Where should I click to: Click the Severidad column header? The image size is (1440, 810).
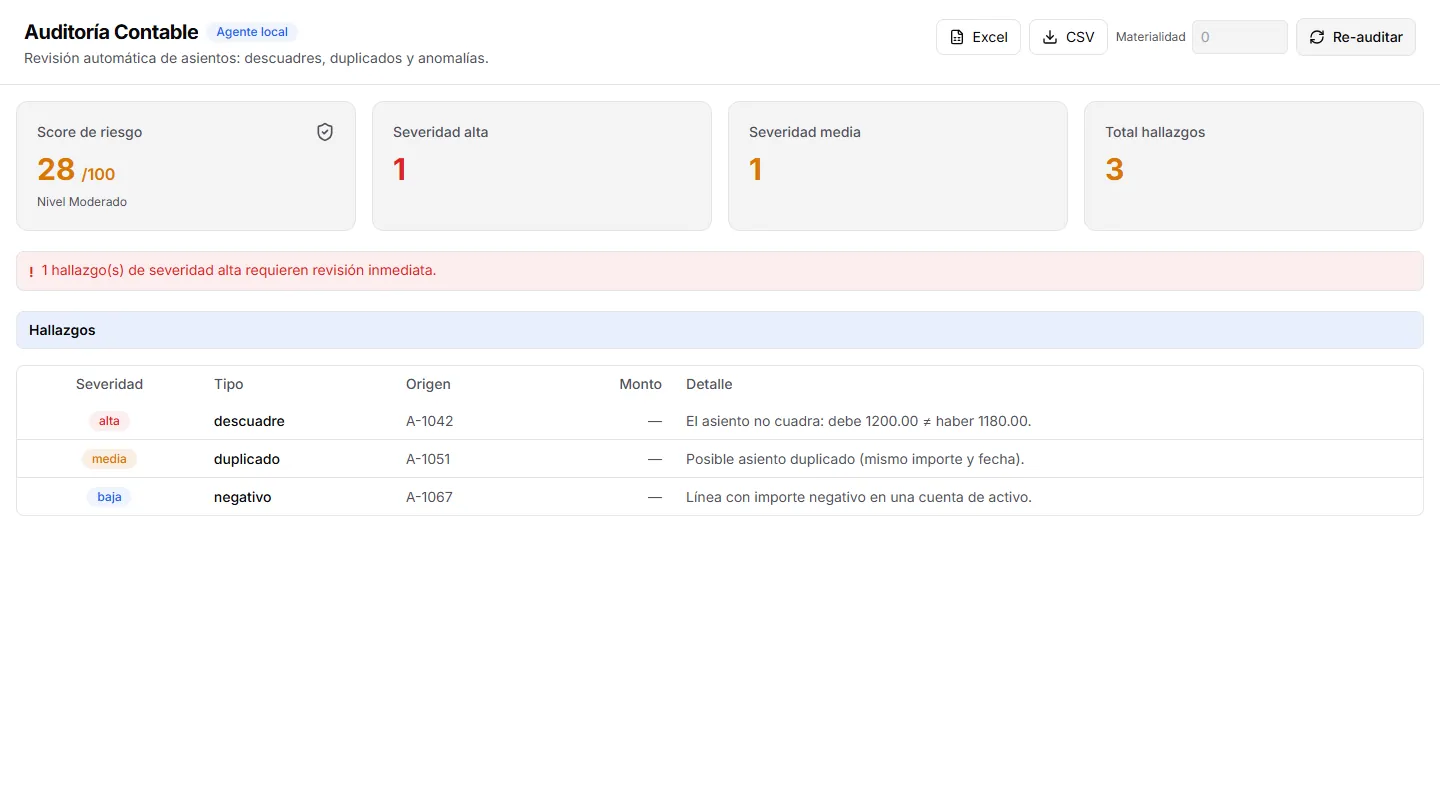click(x=109, y=384)
